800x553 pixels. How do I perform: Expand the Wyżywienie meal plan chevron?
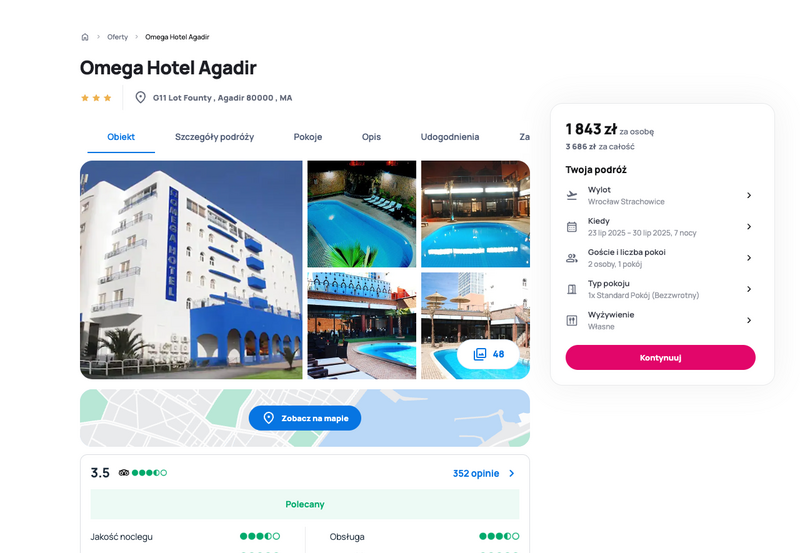point(749,320)
